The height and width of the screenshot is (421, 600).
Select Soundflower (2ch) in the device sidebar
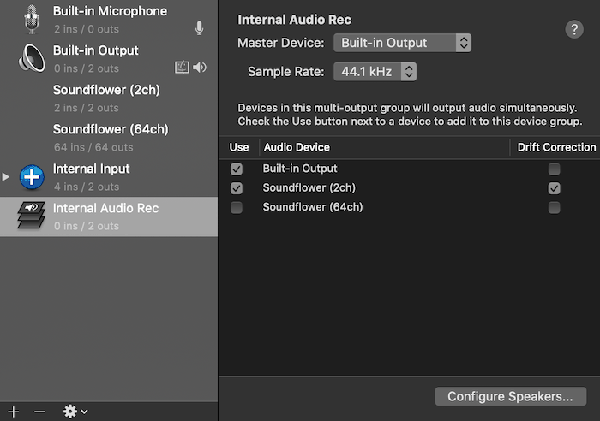pos(109,98)
